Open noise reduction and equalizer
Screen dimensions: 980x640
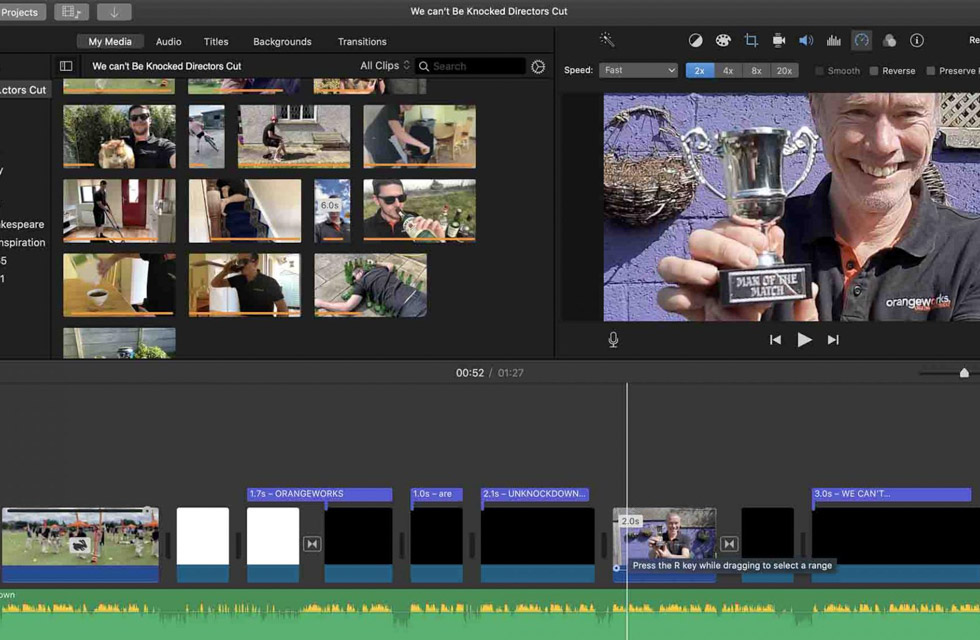[834, 40]
